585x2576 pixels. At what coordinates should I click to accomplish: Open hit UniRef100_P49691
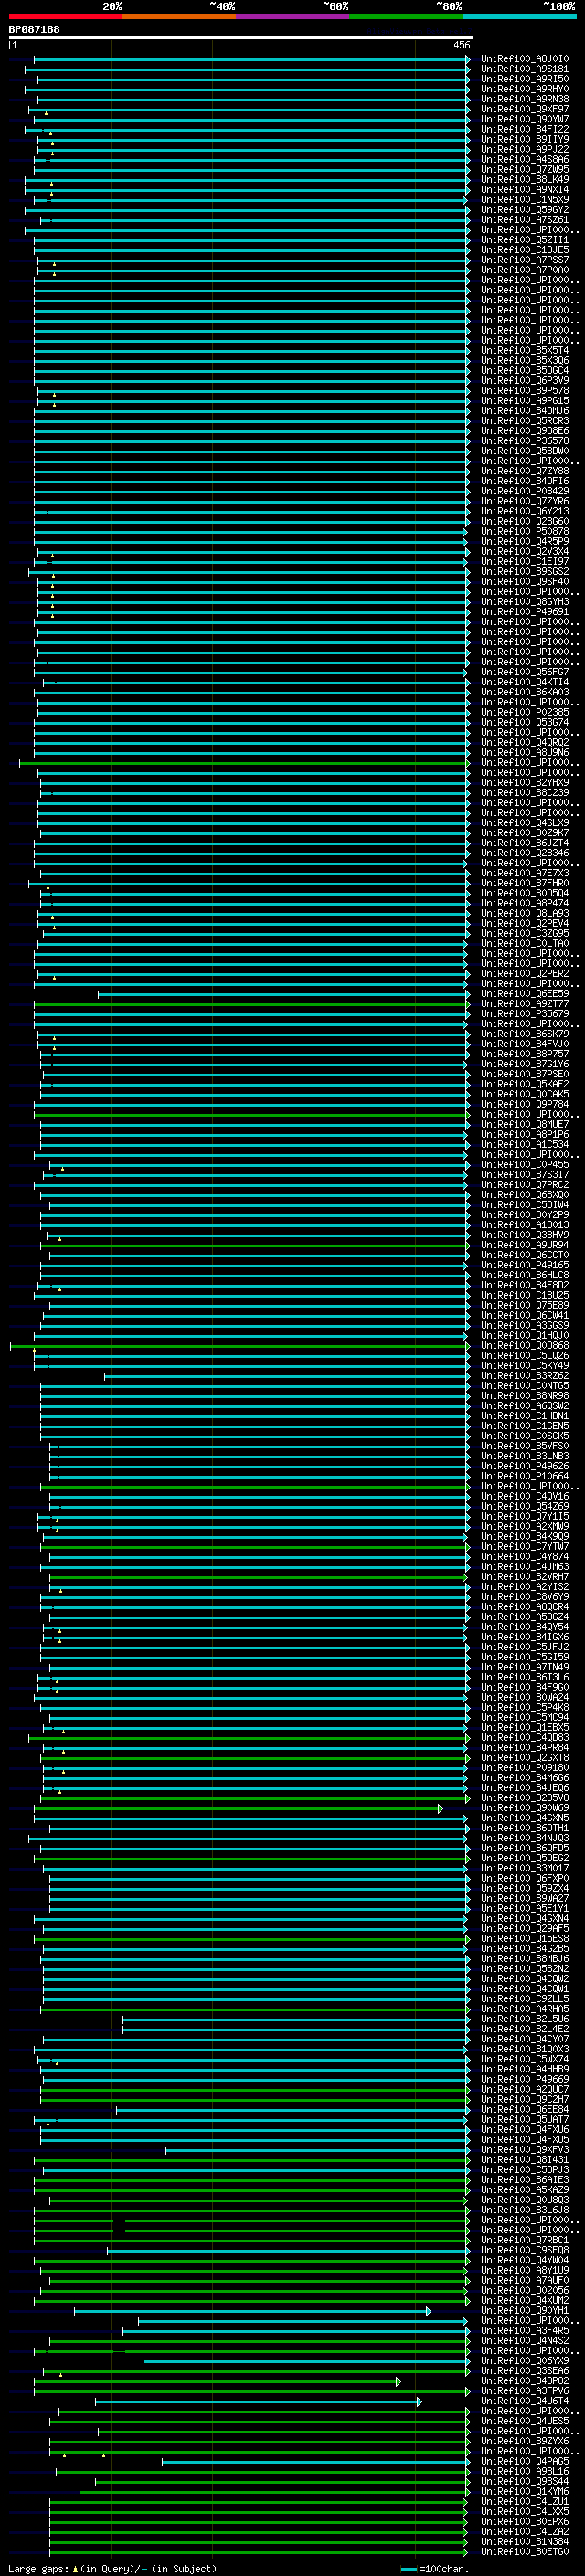point(525,612)
